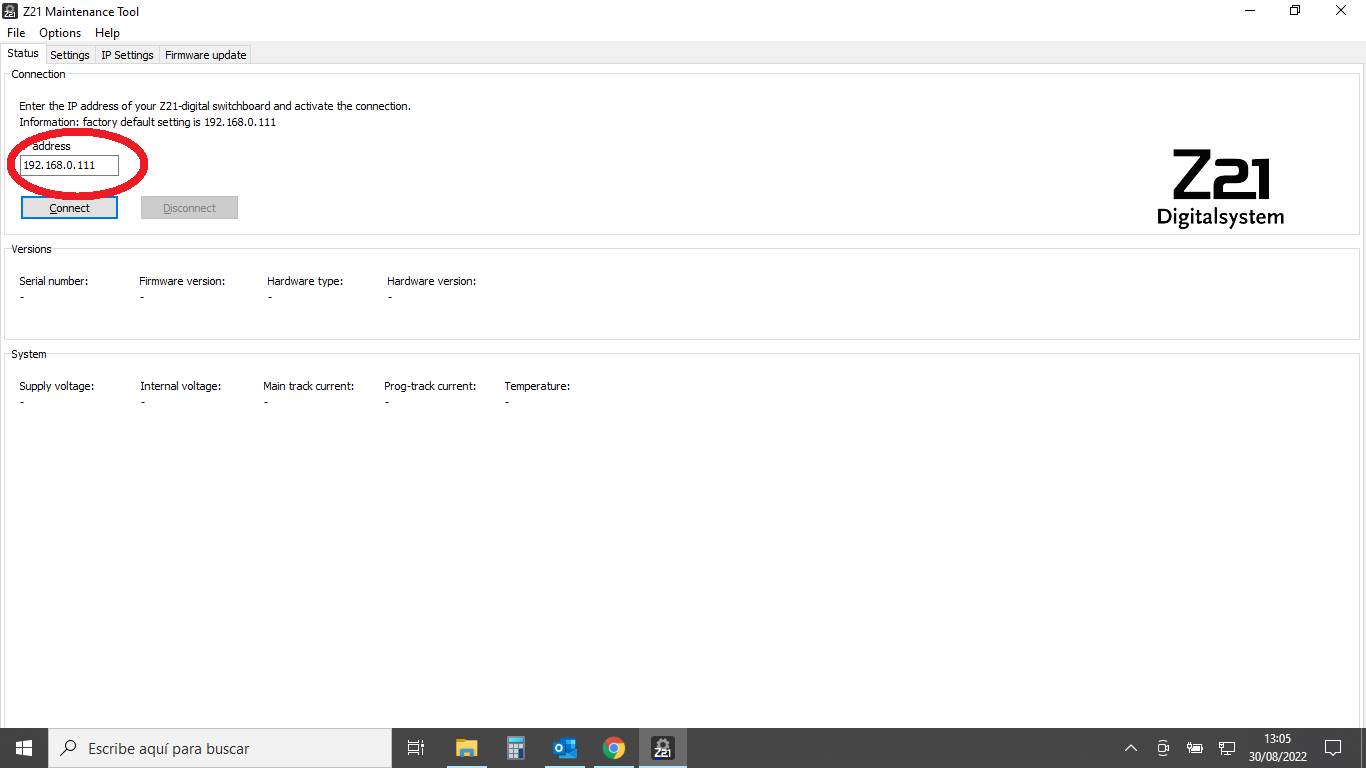Click the battery status tray icon
The width and height of the screenshot is (1366, 768).
1195,748
